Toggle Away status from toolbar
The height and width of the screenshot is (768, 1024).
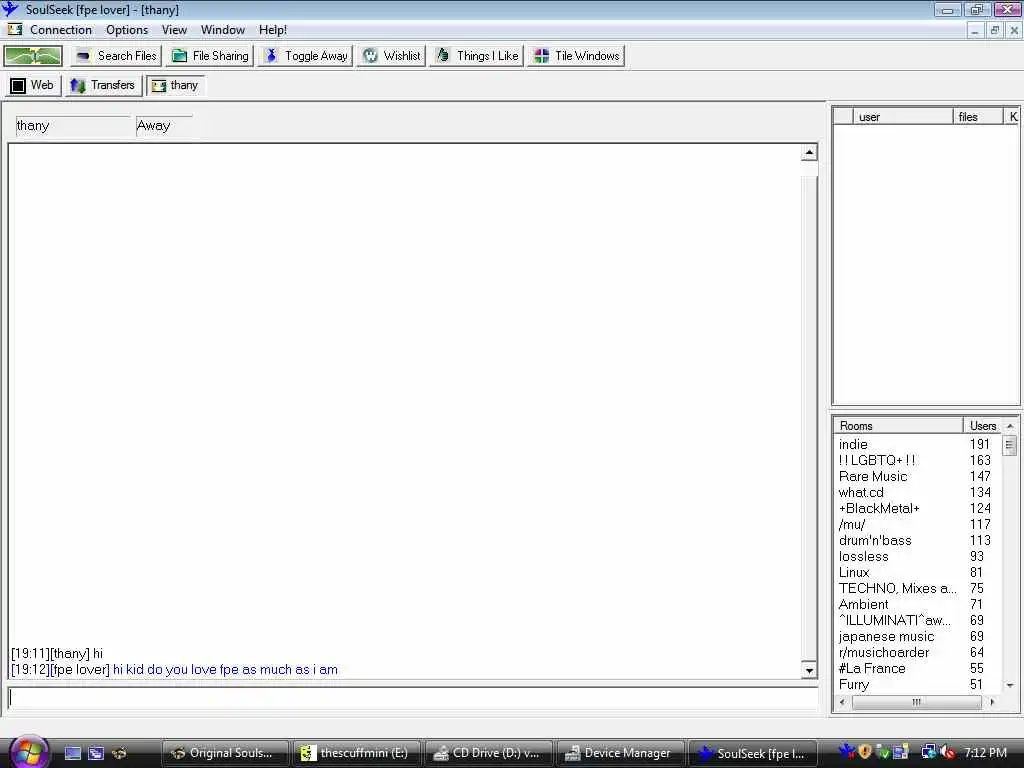click(305, 56)
